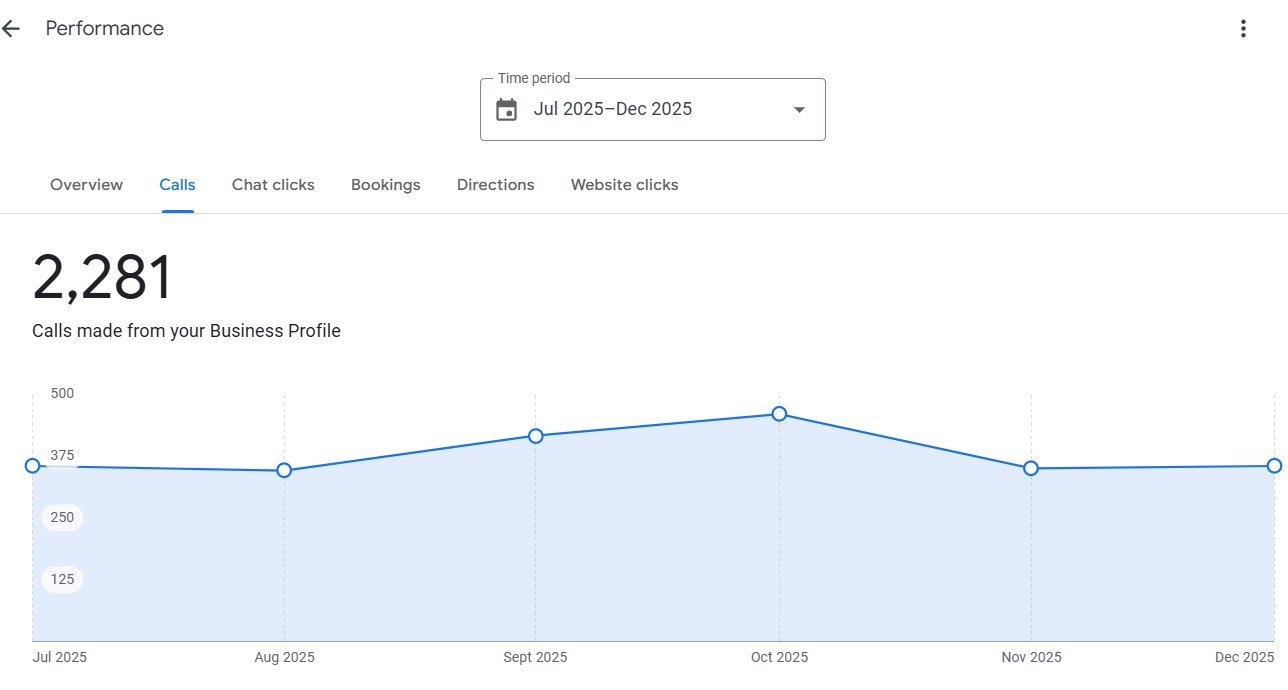Viewport: 1288px width, 690px height.
Task: Expand the Time period dropdown arrow
Action: (799, 110)
